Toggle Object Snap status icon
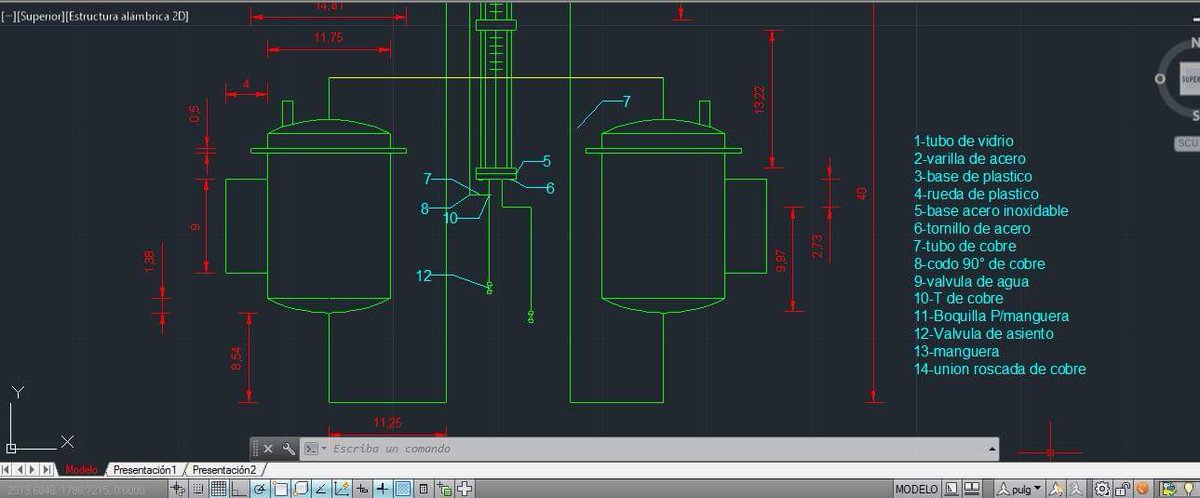The image size is (1200, 498). pos(280,489)
